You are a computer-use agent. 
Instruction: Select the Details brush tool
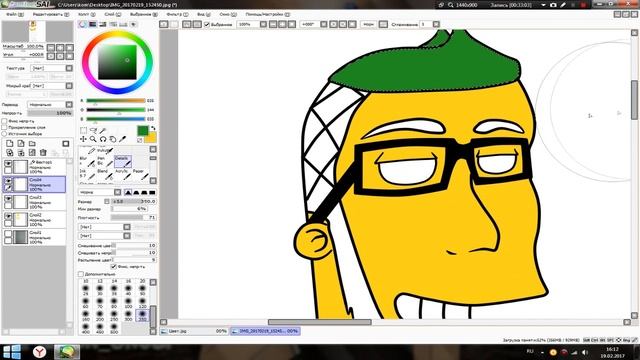tap(123, 162)
